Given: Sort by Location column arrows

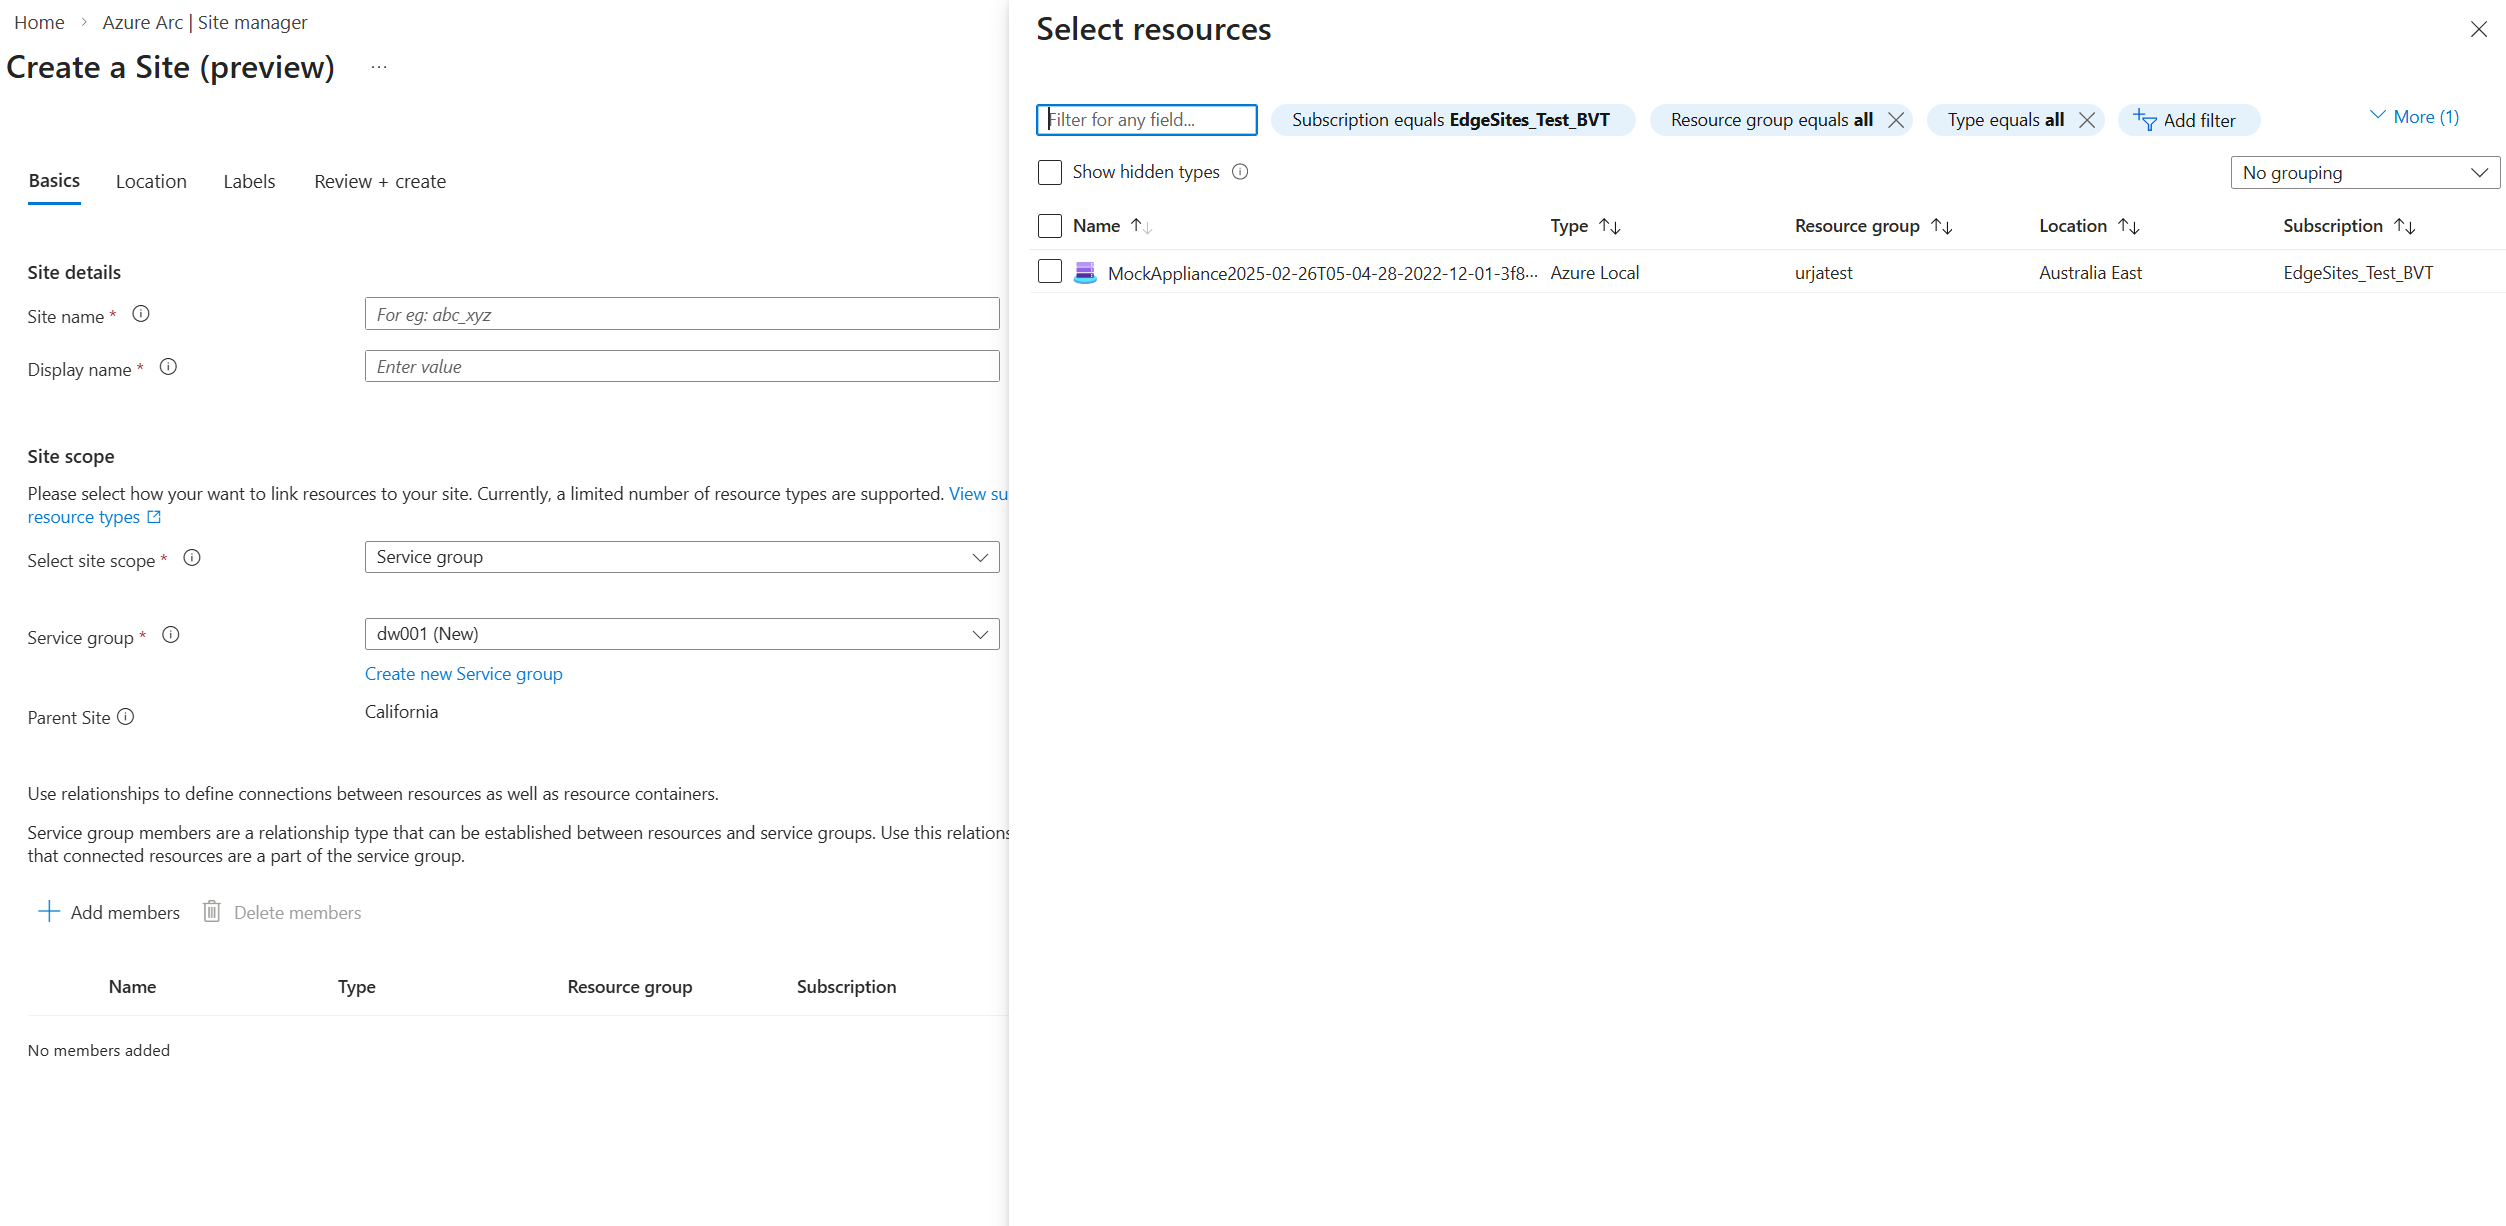Looking at the screenshot, I should (x=2129, y=226).
